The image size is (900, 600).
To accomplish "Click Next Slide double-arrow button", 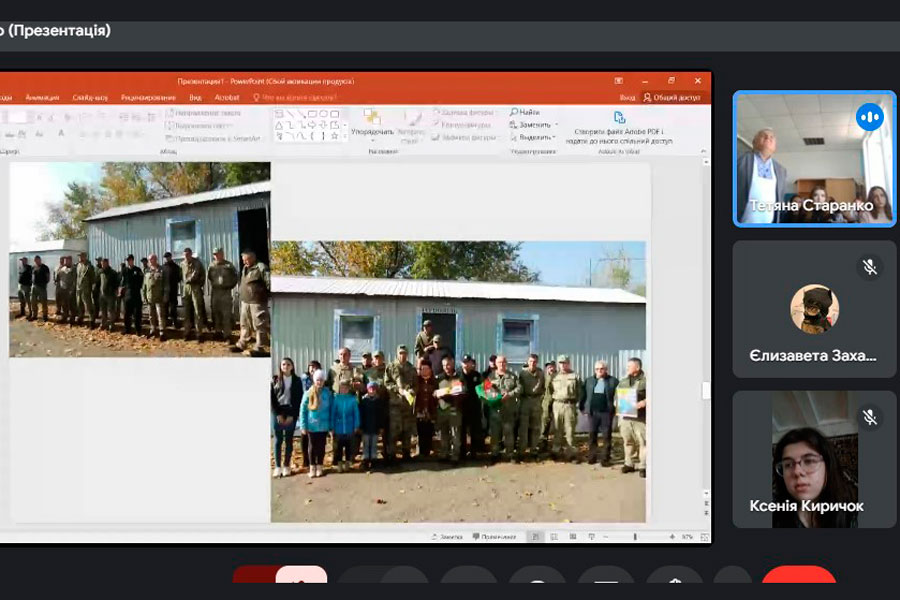I will click(706, 513).
